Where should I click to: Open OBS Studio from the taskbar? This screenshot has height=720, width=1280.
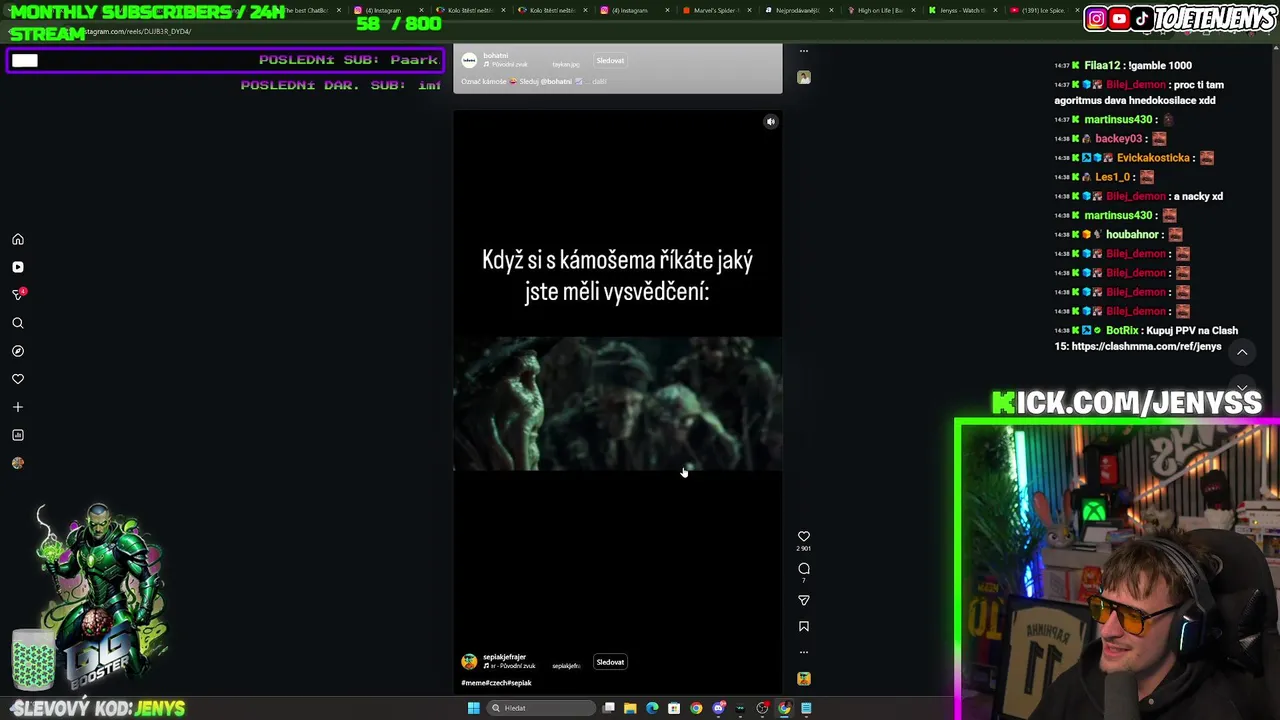click(x=762, y=708)
